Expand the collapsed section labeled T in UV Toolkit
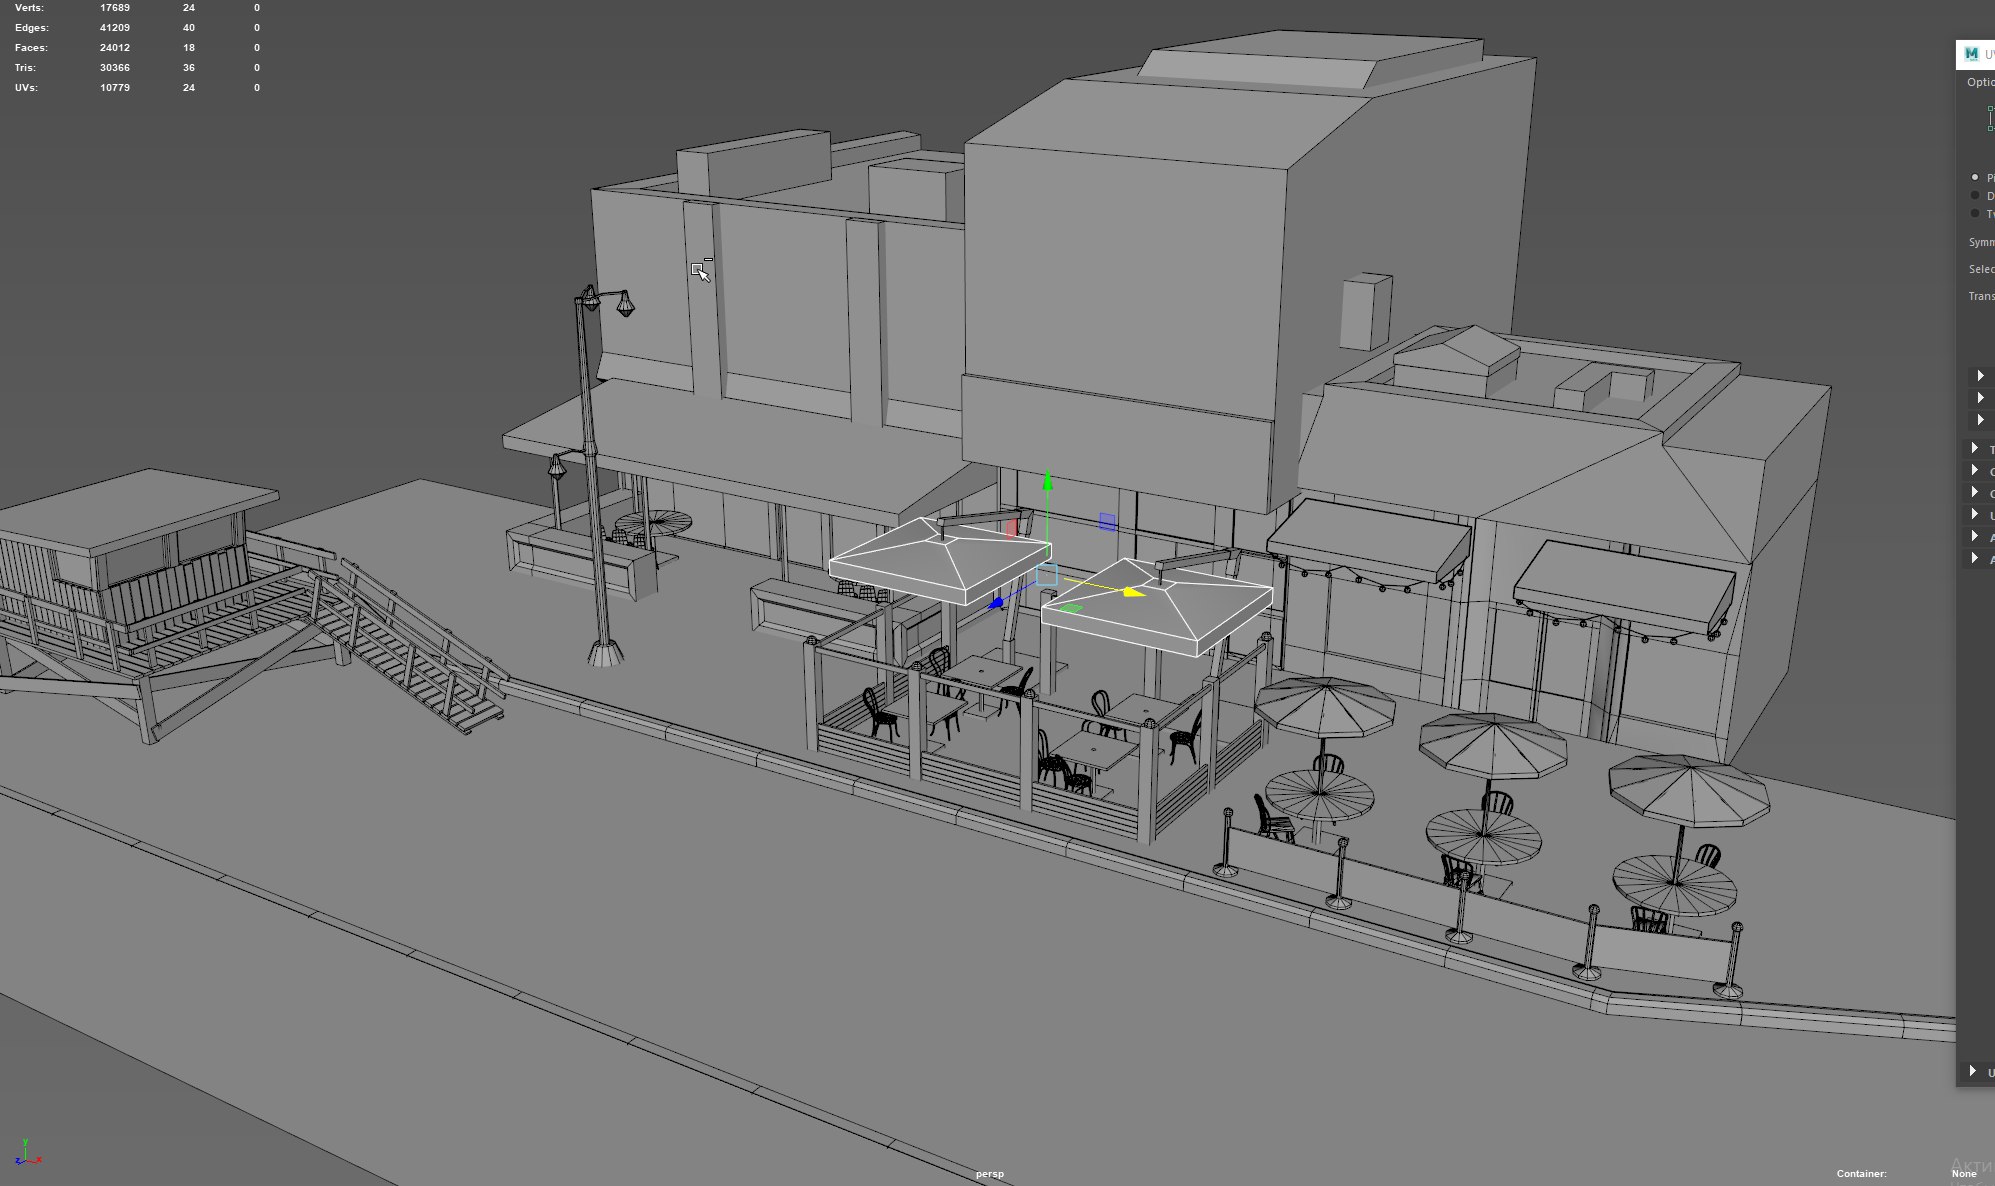This screenshot has width=1995, height=1186. [1975, 448]
